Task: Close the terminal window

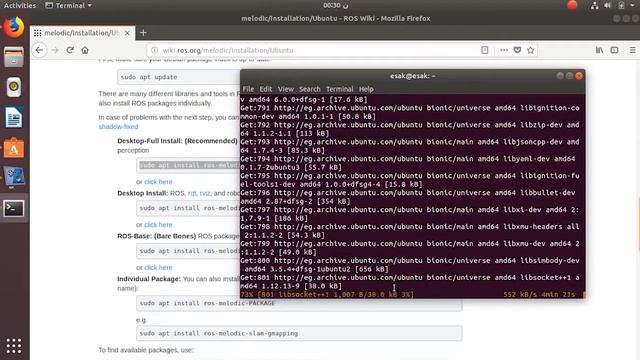Action: (579, 76)
